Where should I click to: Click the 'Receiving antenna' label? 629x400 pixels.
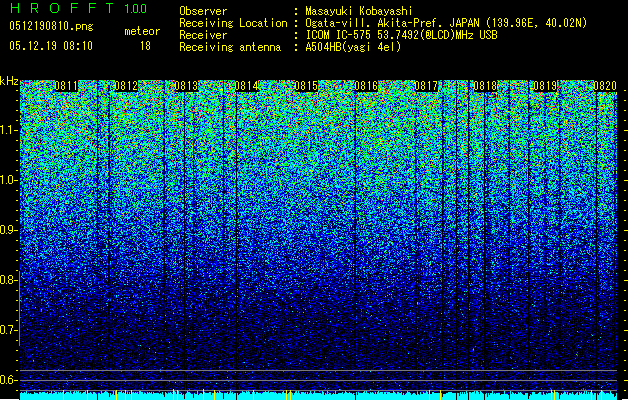point(230,47)
